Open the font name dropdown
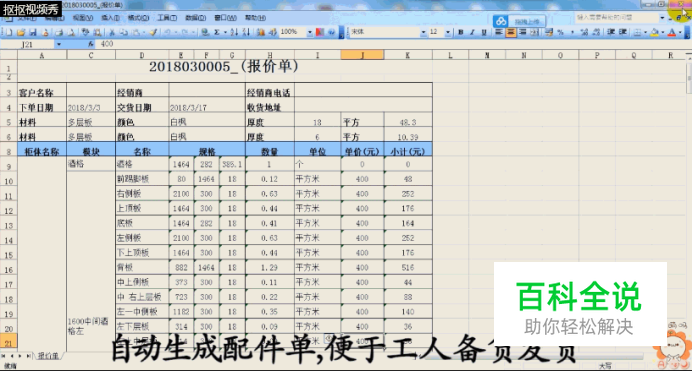 coord(423,32)
